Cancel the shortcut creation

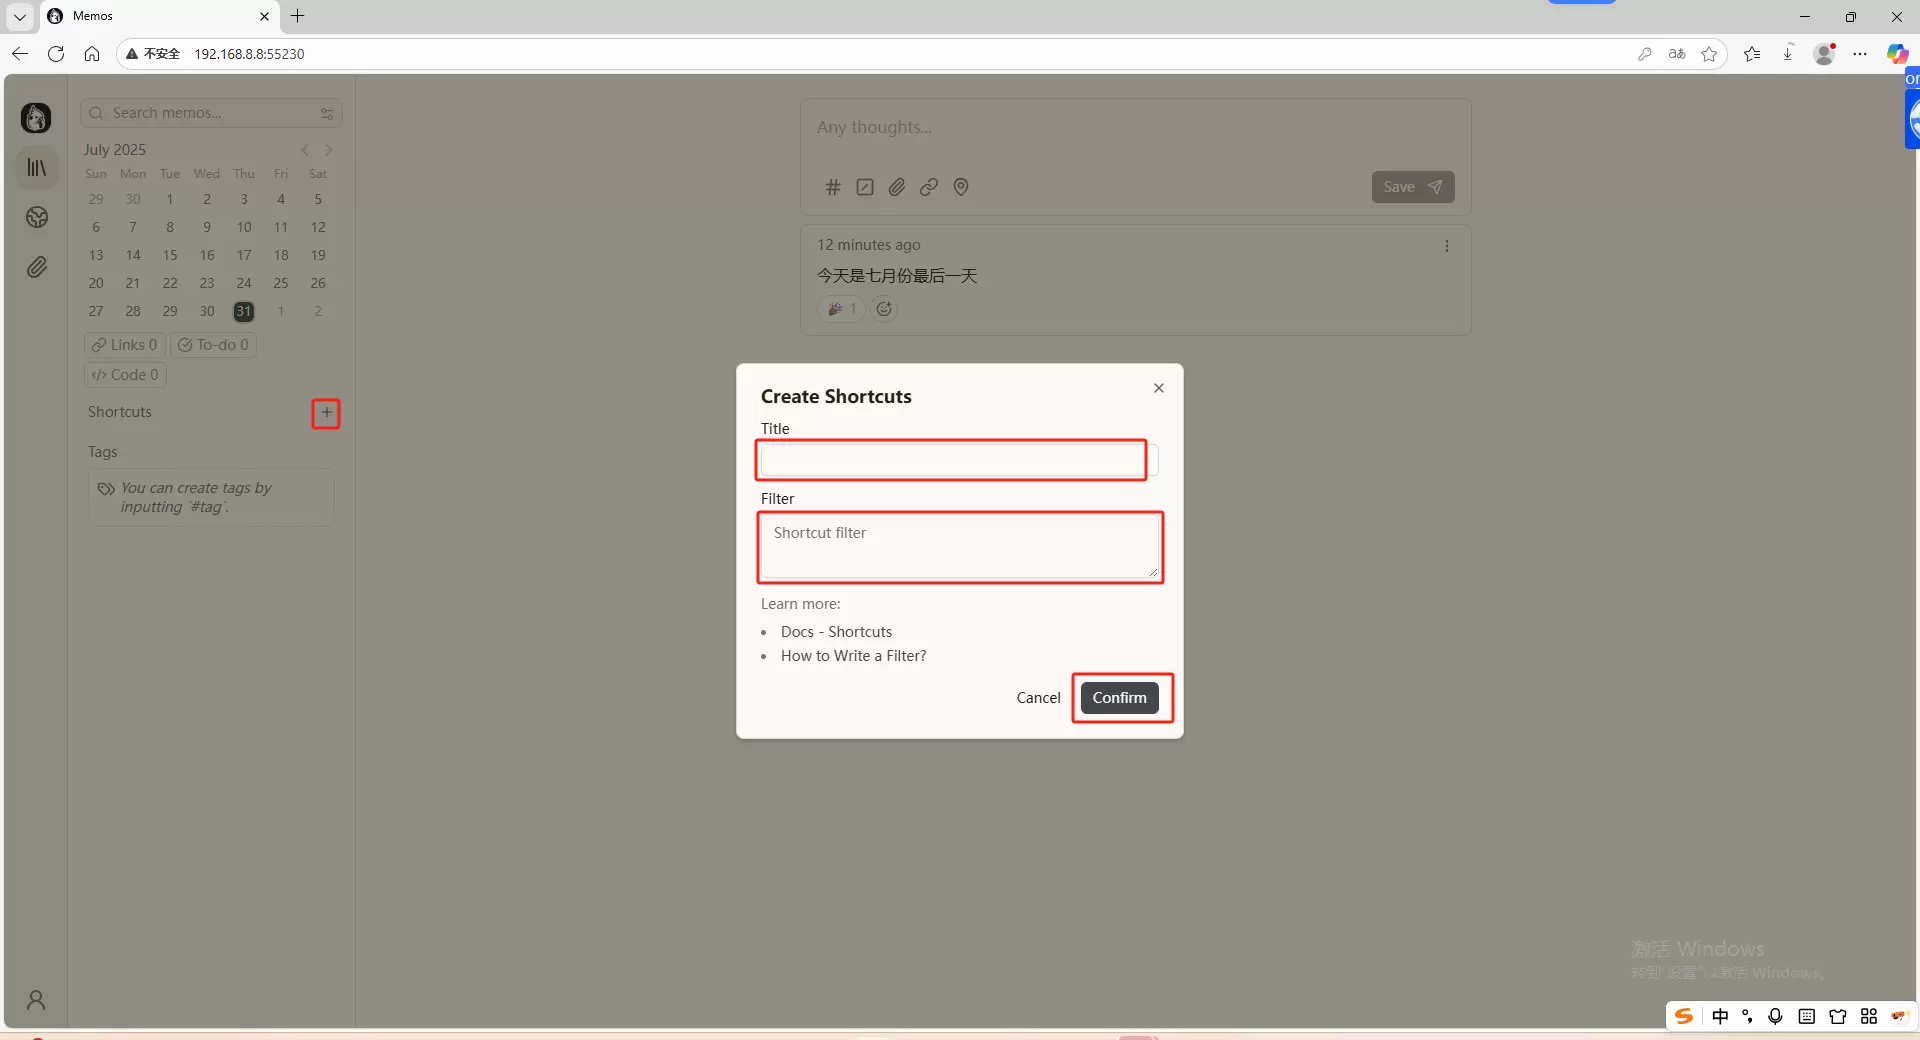pyautogui.click(x=1038, y=698)
